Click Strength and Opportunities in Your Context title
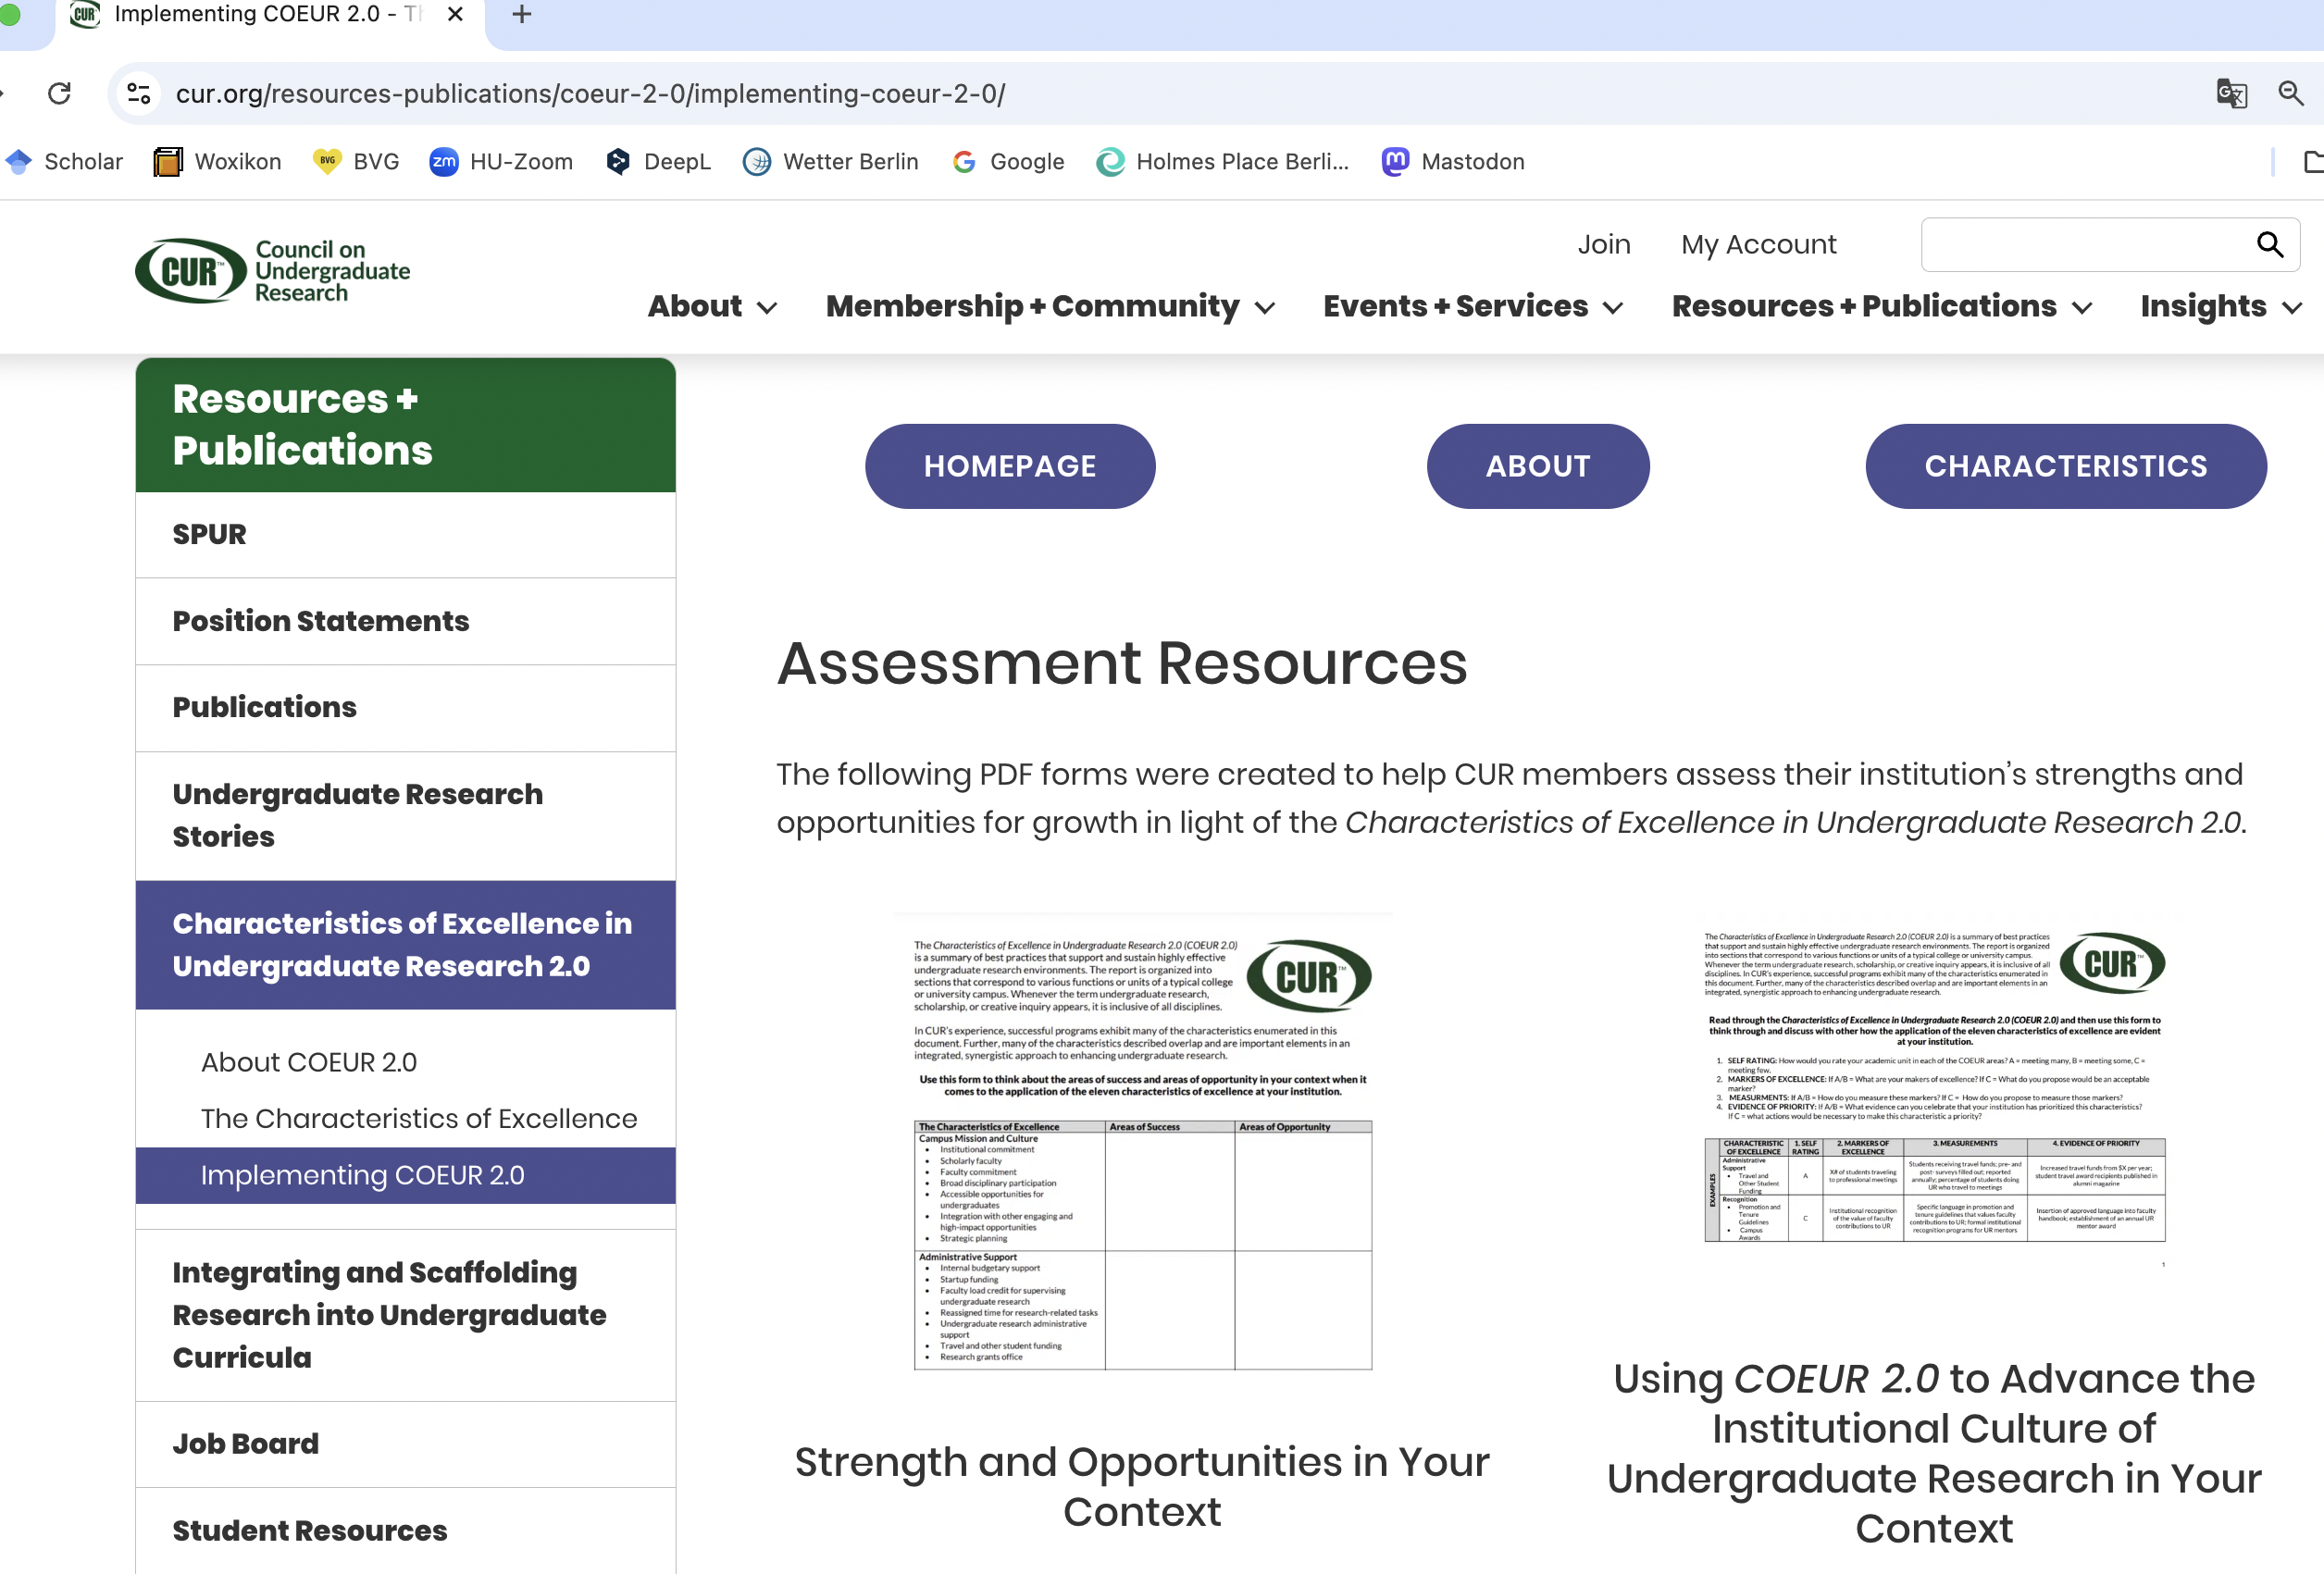The image size is (2324, 1574). tap(1142, 1487)
